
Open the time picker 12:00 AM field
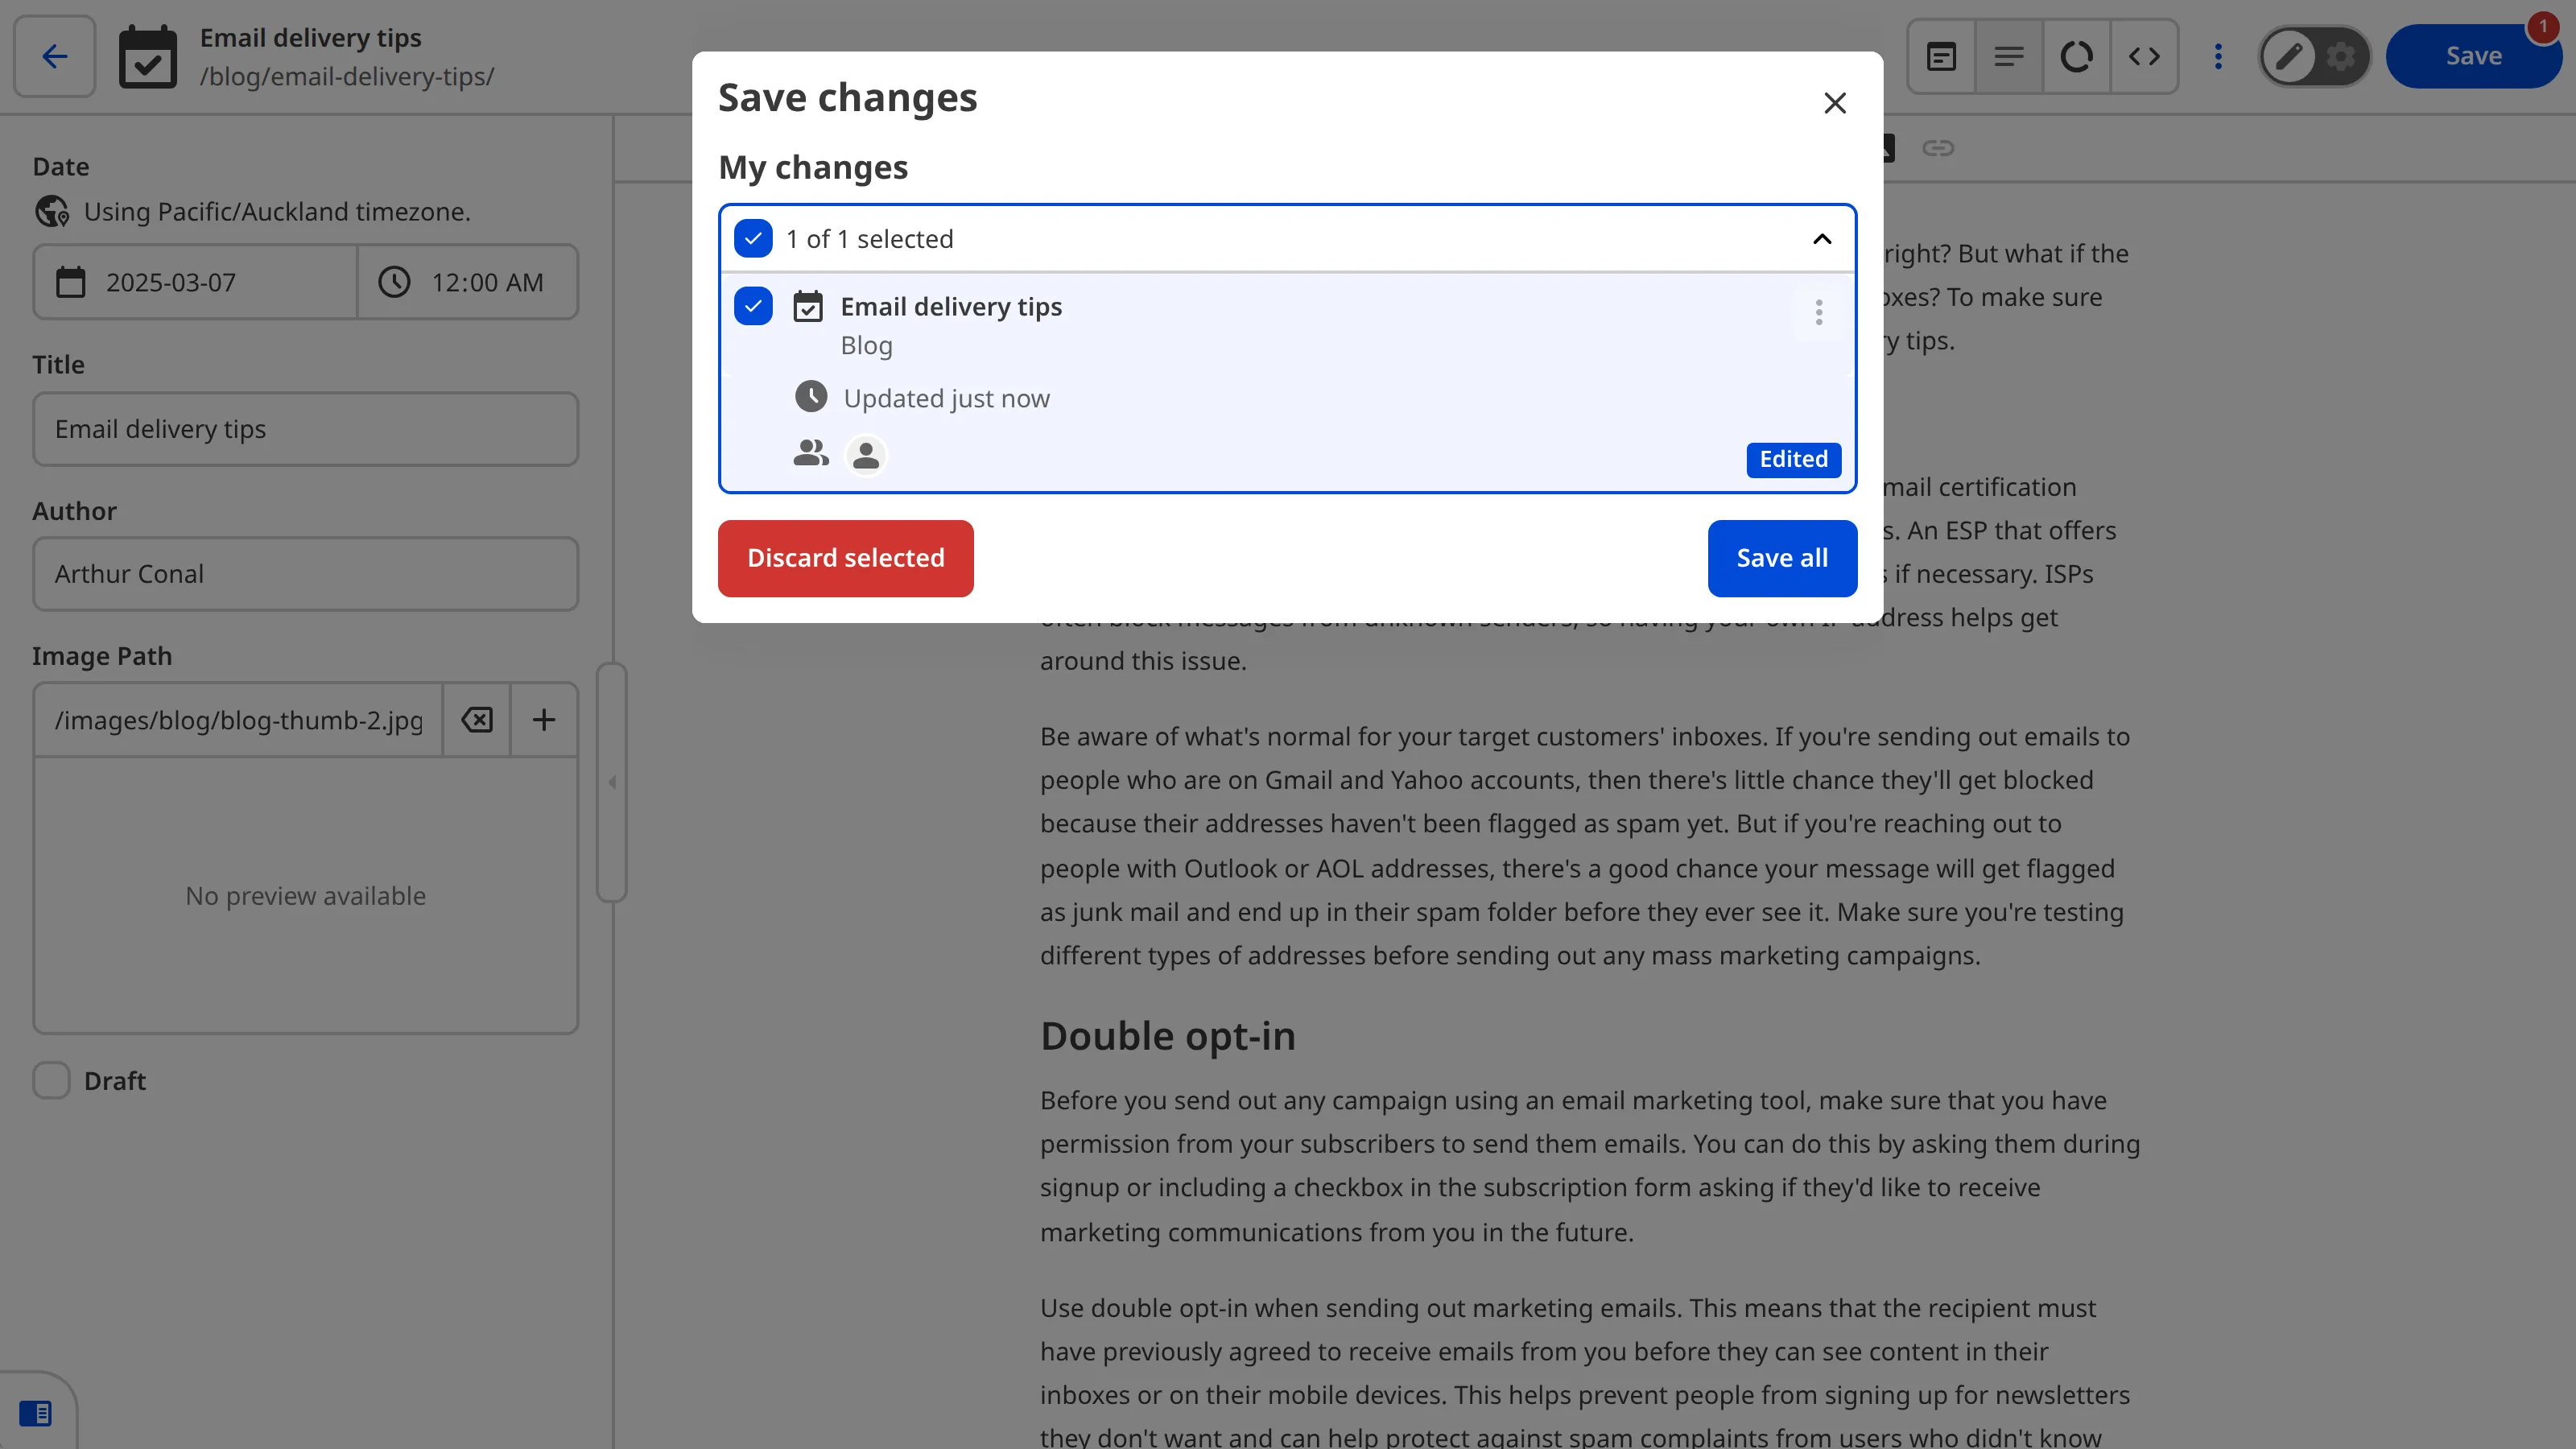coord(467,283)
